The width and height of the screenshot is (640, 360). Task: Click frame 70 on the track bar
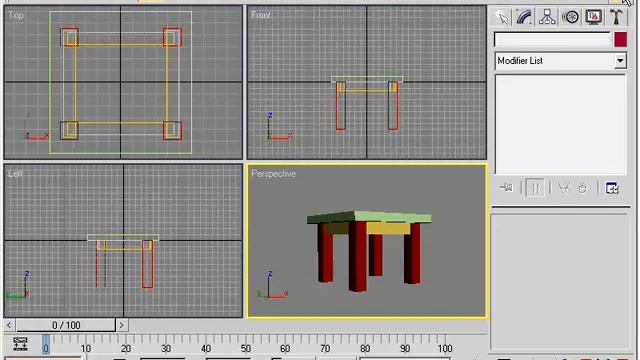[325, 349]
